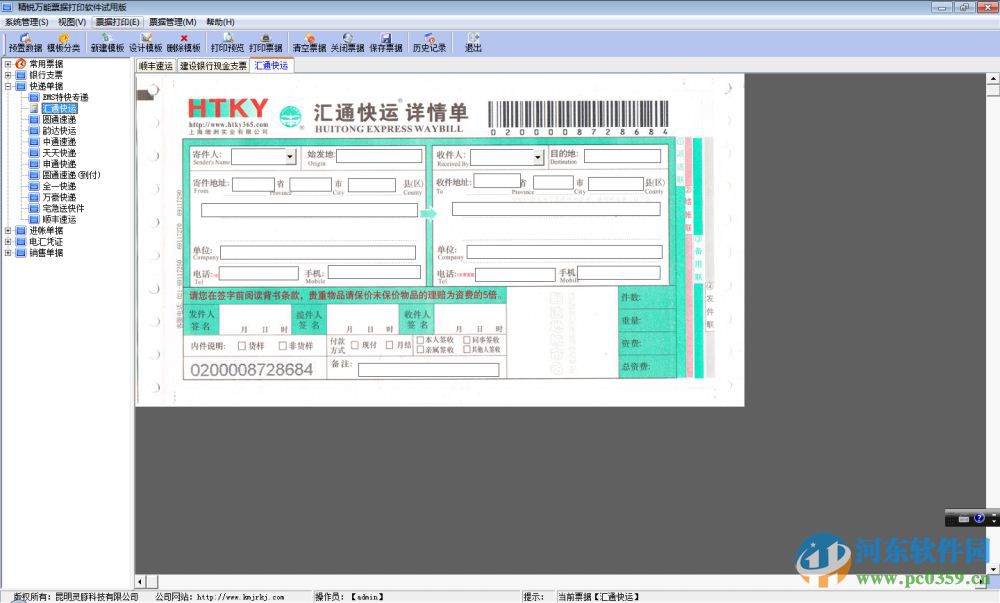Expand the 电汇凭证 tree node
Screen dimensions: 1000x603
coord(8,242)
